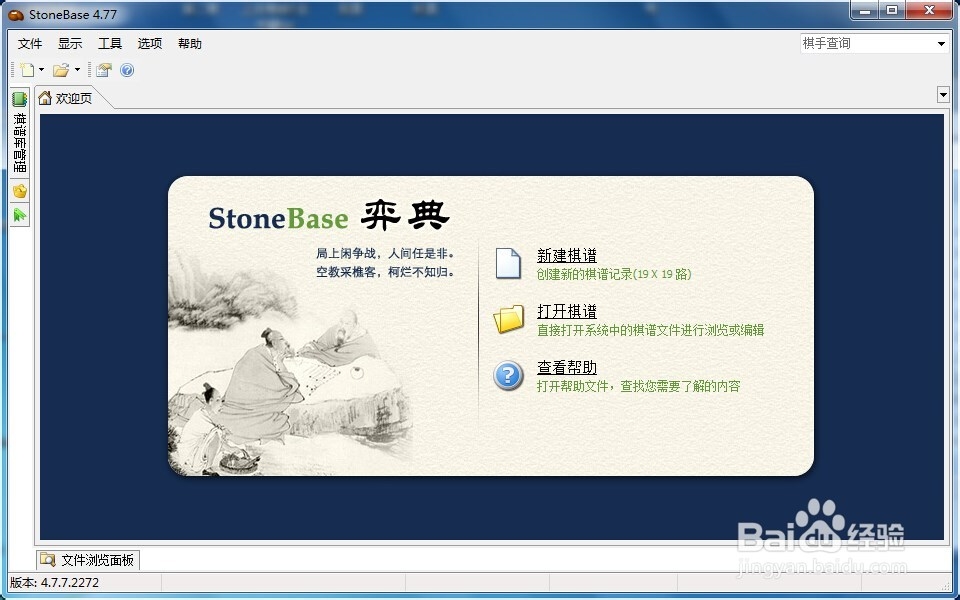Image resolution: width=960 pixels, height=600 pixels.
Task: Click the 直接打开系统中的棋谱文件进行浏览或编辑 description
Action: point(650,331)
